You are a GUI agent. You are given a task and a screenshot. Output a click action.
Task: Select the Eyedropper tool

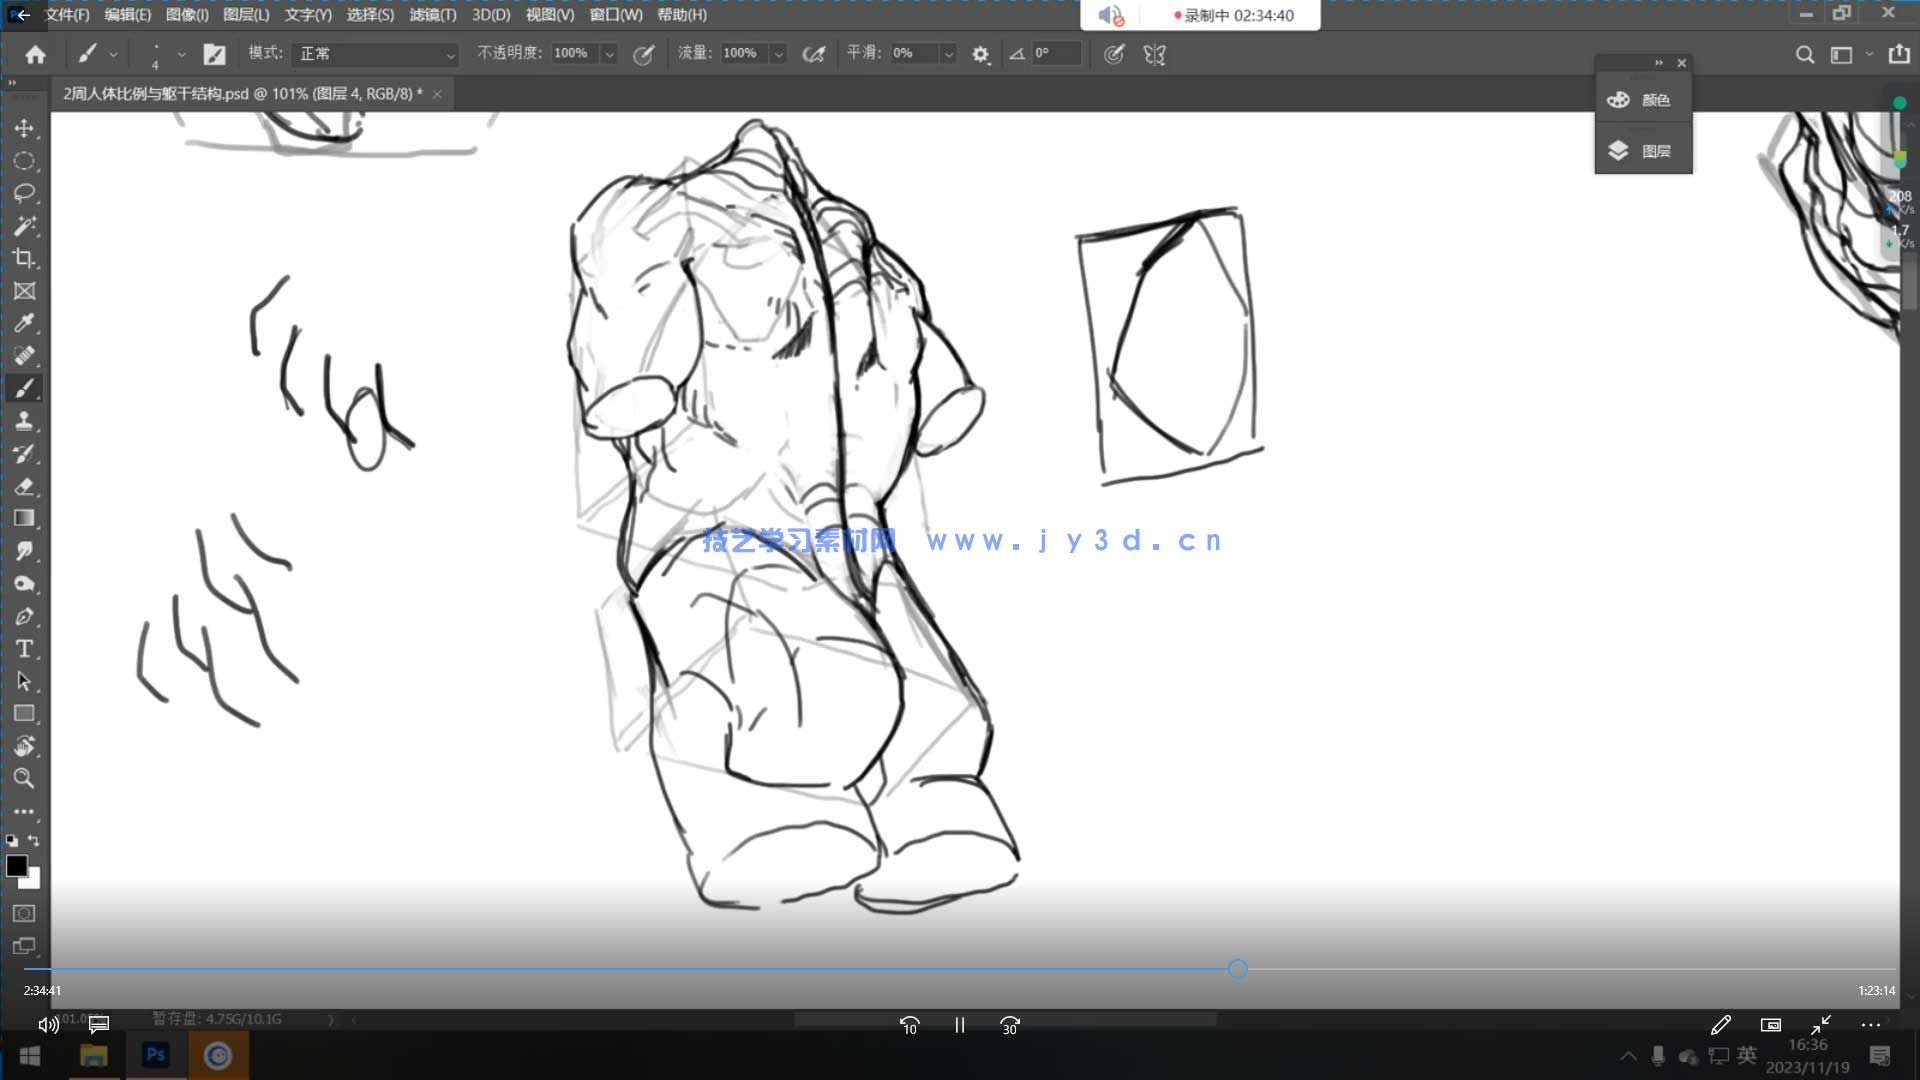24,323
